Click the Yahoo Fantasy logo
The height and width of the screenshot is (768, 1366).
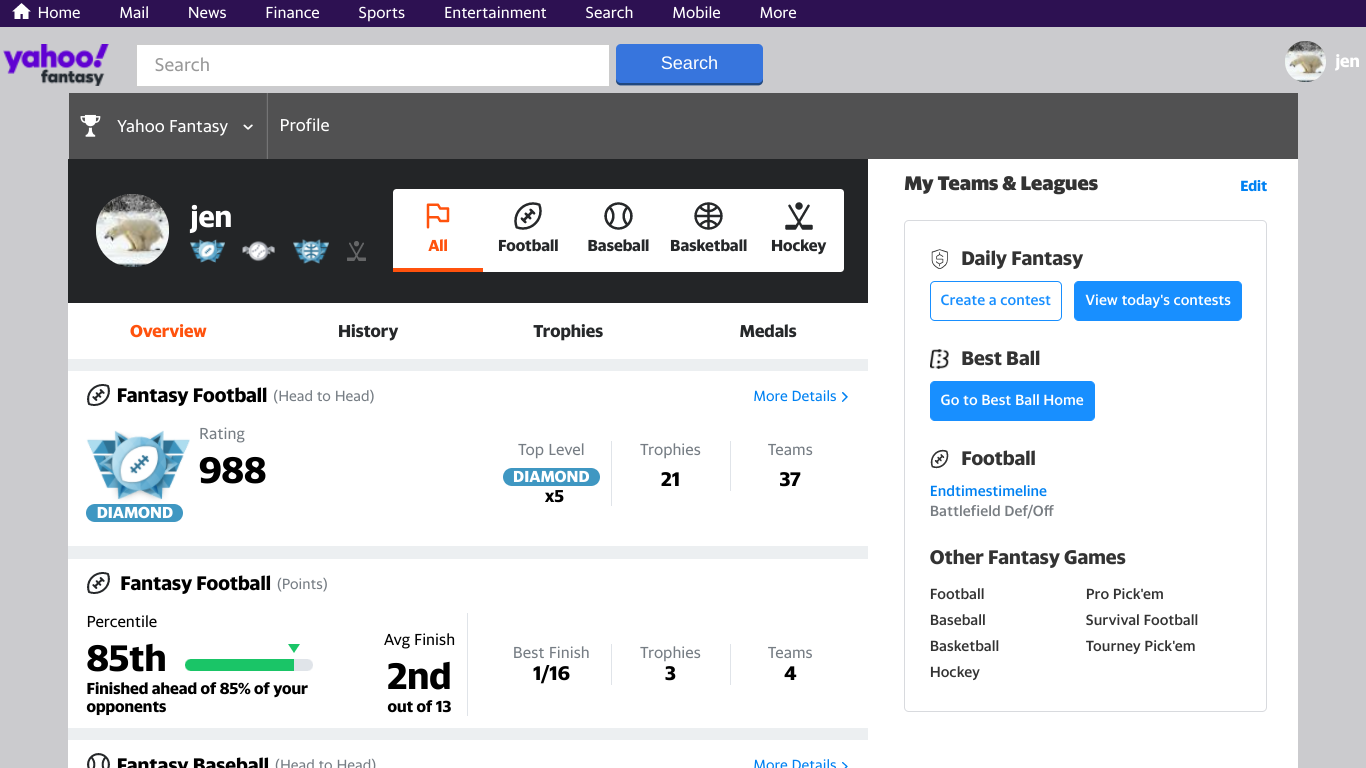click(x=56, y=64)
